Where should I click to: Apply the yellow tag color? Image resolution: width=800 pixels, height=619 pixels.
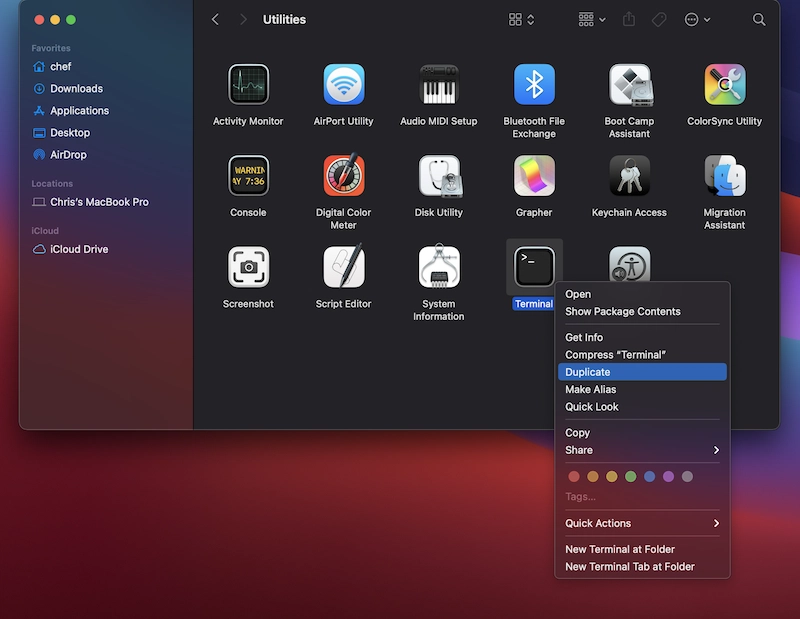(x=612, y=477)
